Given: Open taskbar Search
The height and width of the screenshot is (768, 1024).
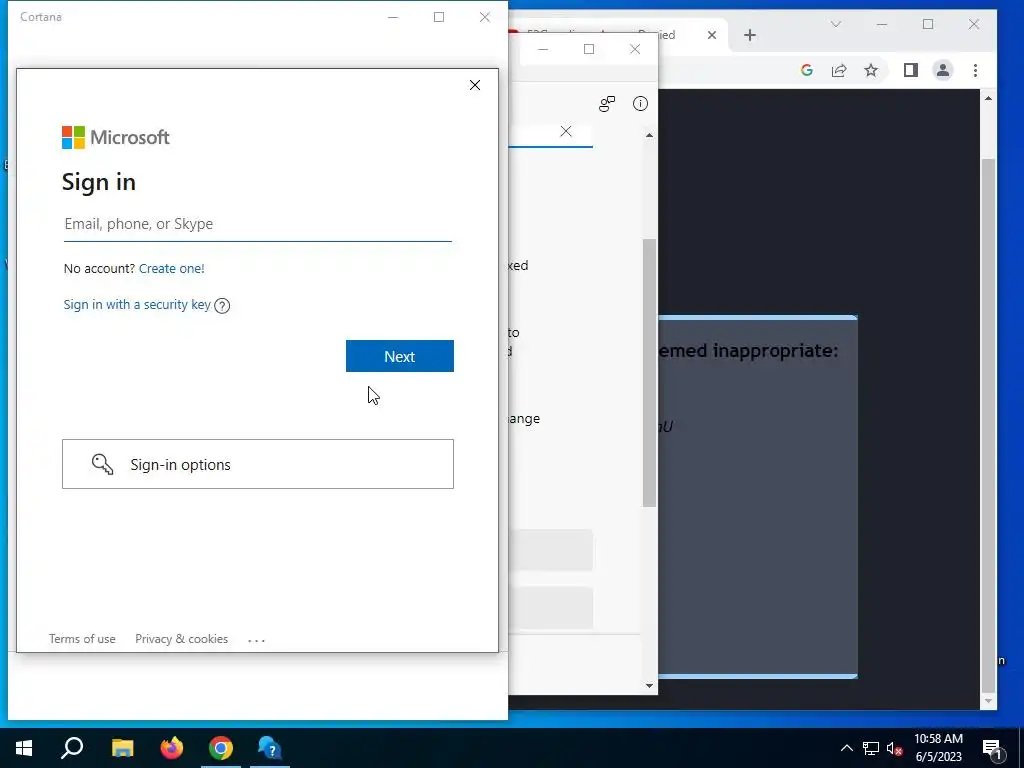Looking at the screenshot, I should [x=72, y=748].
